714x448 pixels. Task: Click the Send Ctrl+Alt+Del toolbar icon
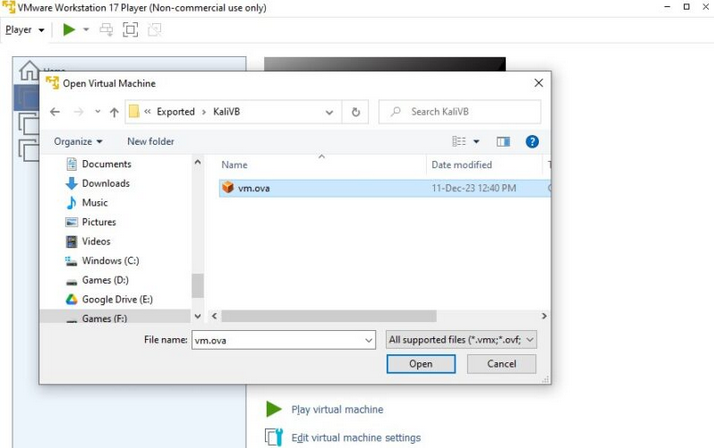(x=107, y=30)
